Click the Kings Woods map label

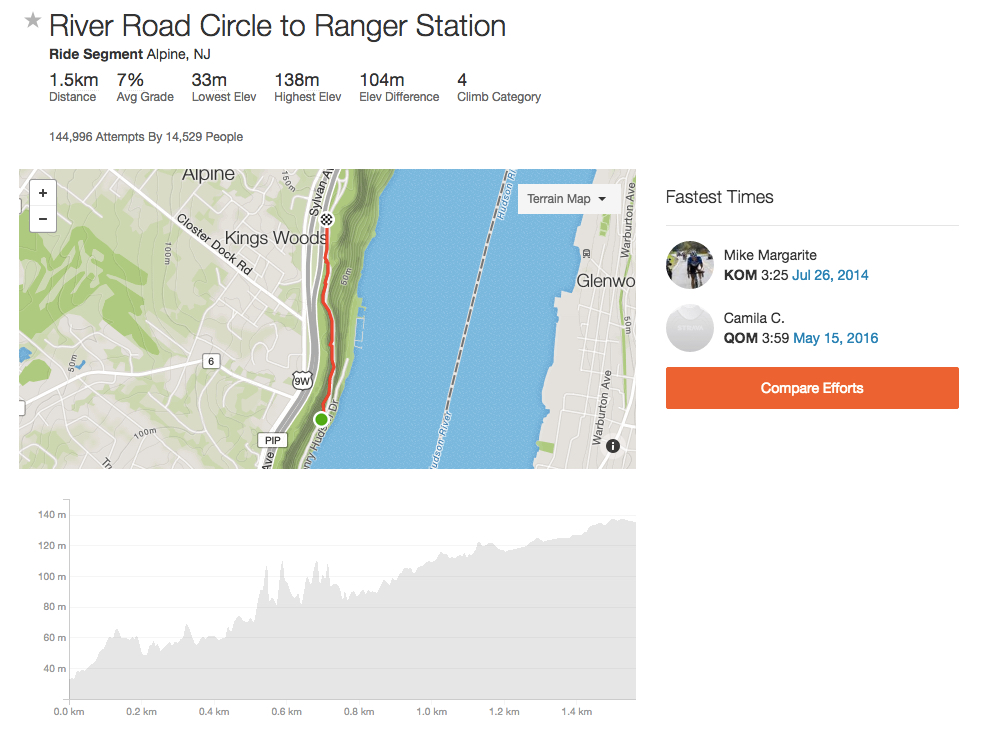tap(275, 238)
